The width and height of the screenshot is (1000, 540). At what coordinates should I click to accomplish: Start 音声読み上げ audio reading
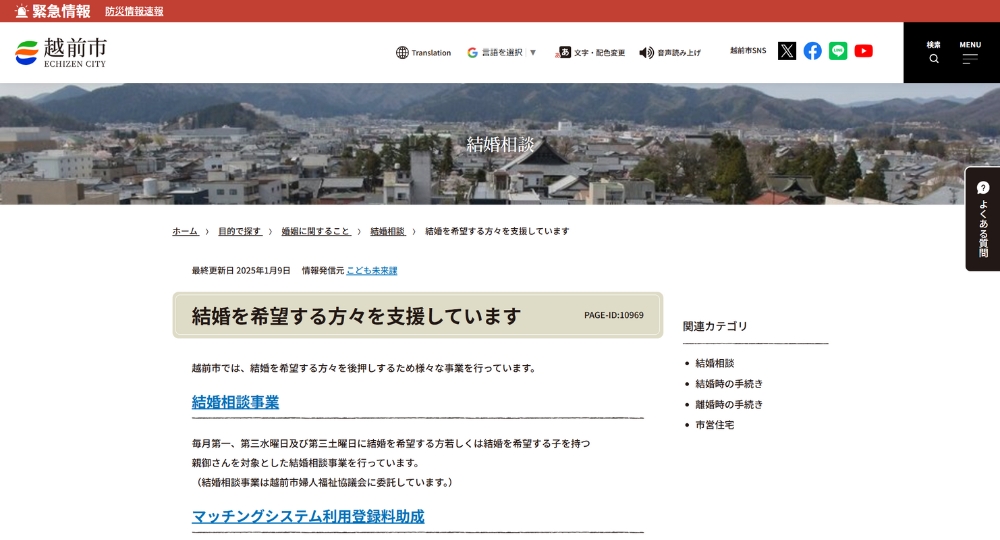[670, 52]
